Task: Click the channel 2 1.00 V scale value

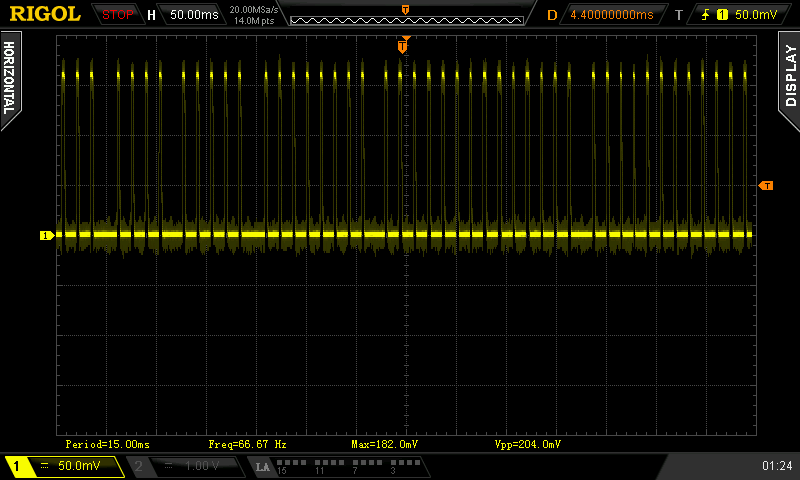Action: (x=202, y=466)
